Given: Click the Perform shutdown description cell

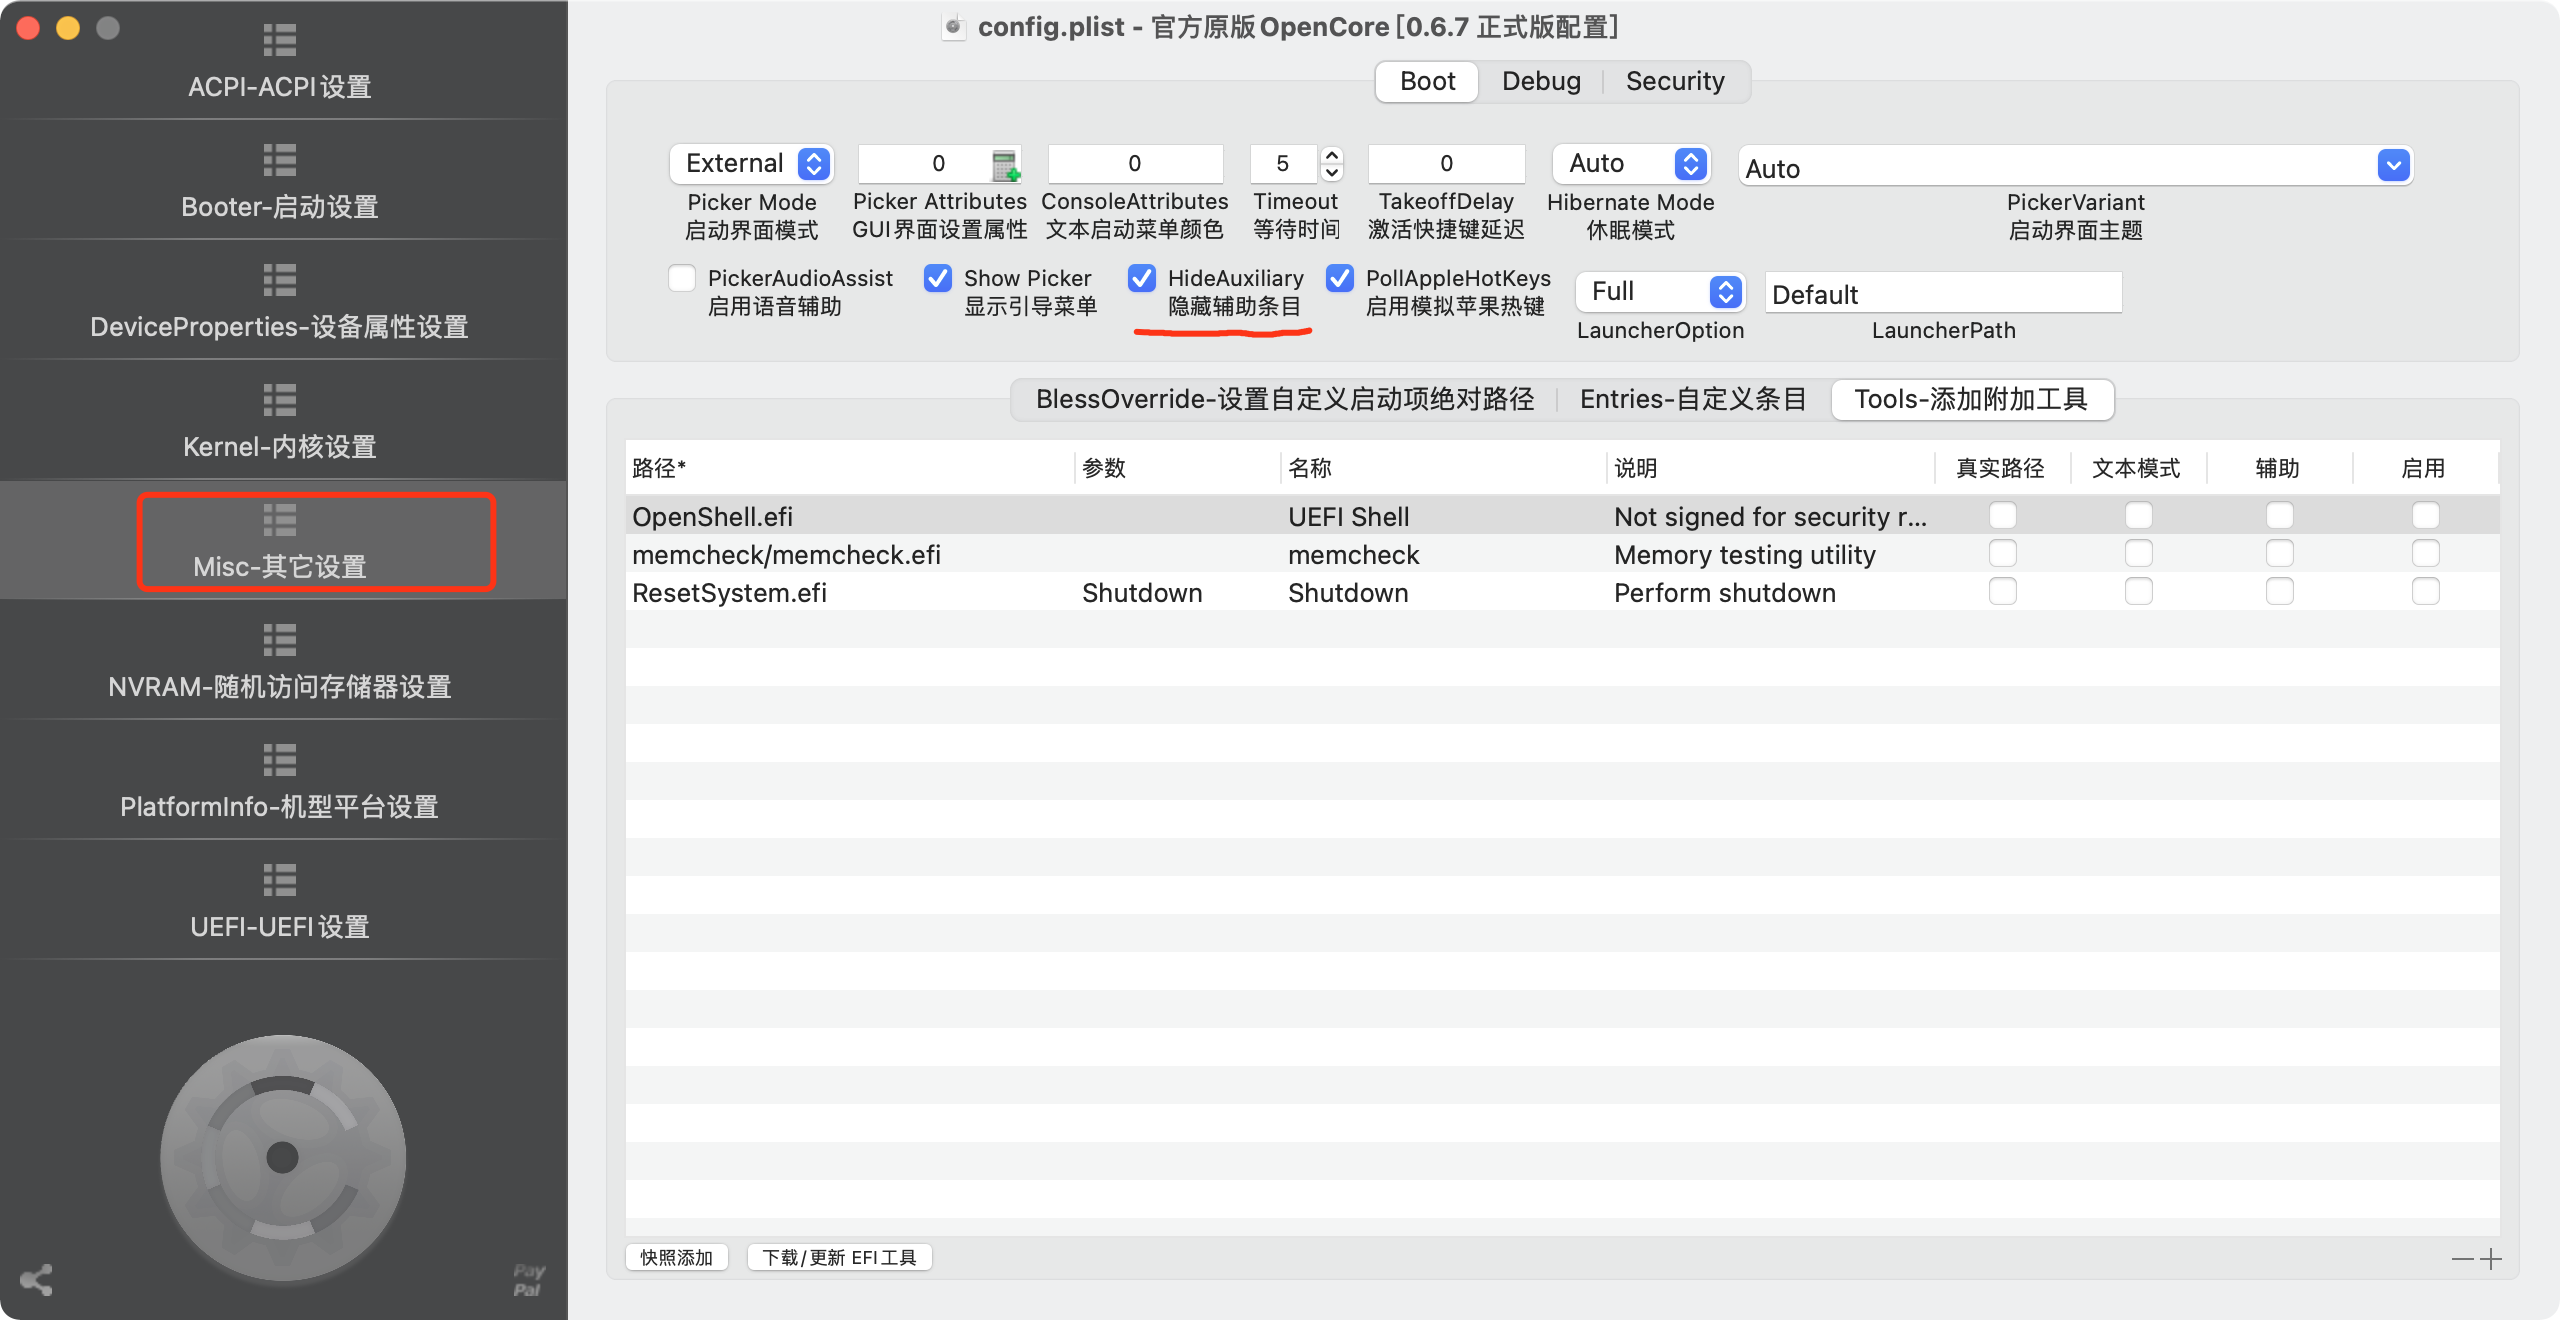Looking at the screenshot, I should [1769, 592].
